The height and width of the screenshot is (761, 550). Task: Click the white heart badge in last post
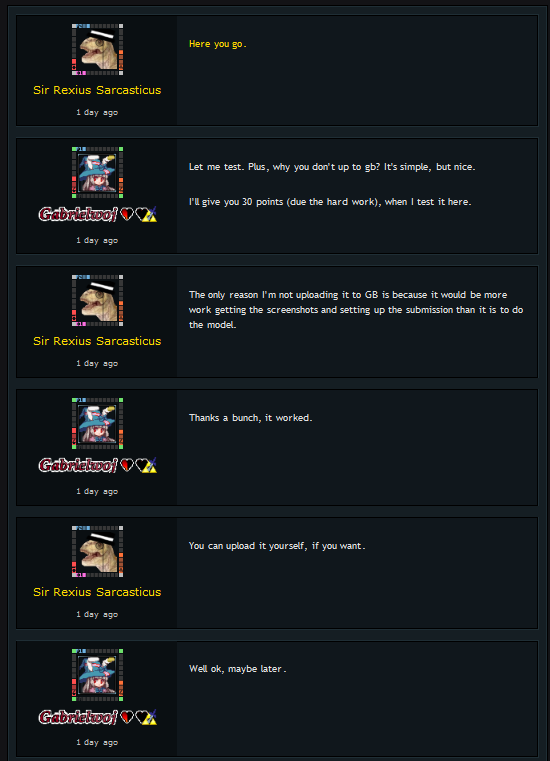tap(142, 716)
